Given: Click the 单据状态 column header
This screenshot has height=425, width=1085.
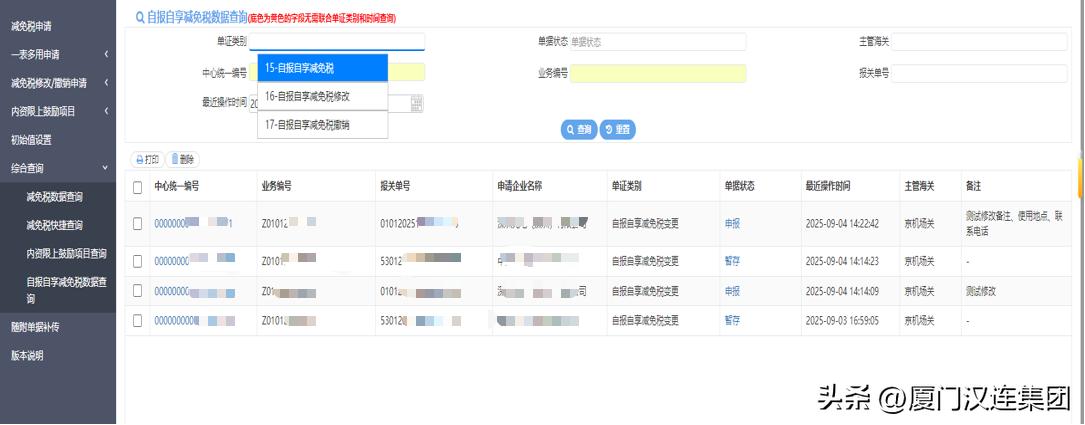Looking at the screenshot, I should tap(740, 187).
